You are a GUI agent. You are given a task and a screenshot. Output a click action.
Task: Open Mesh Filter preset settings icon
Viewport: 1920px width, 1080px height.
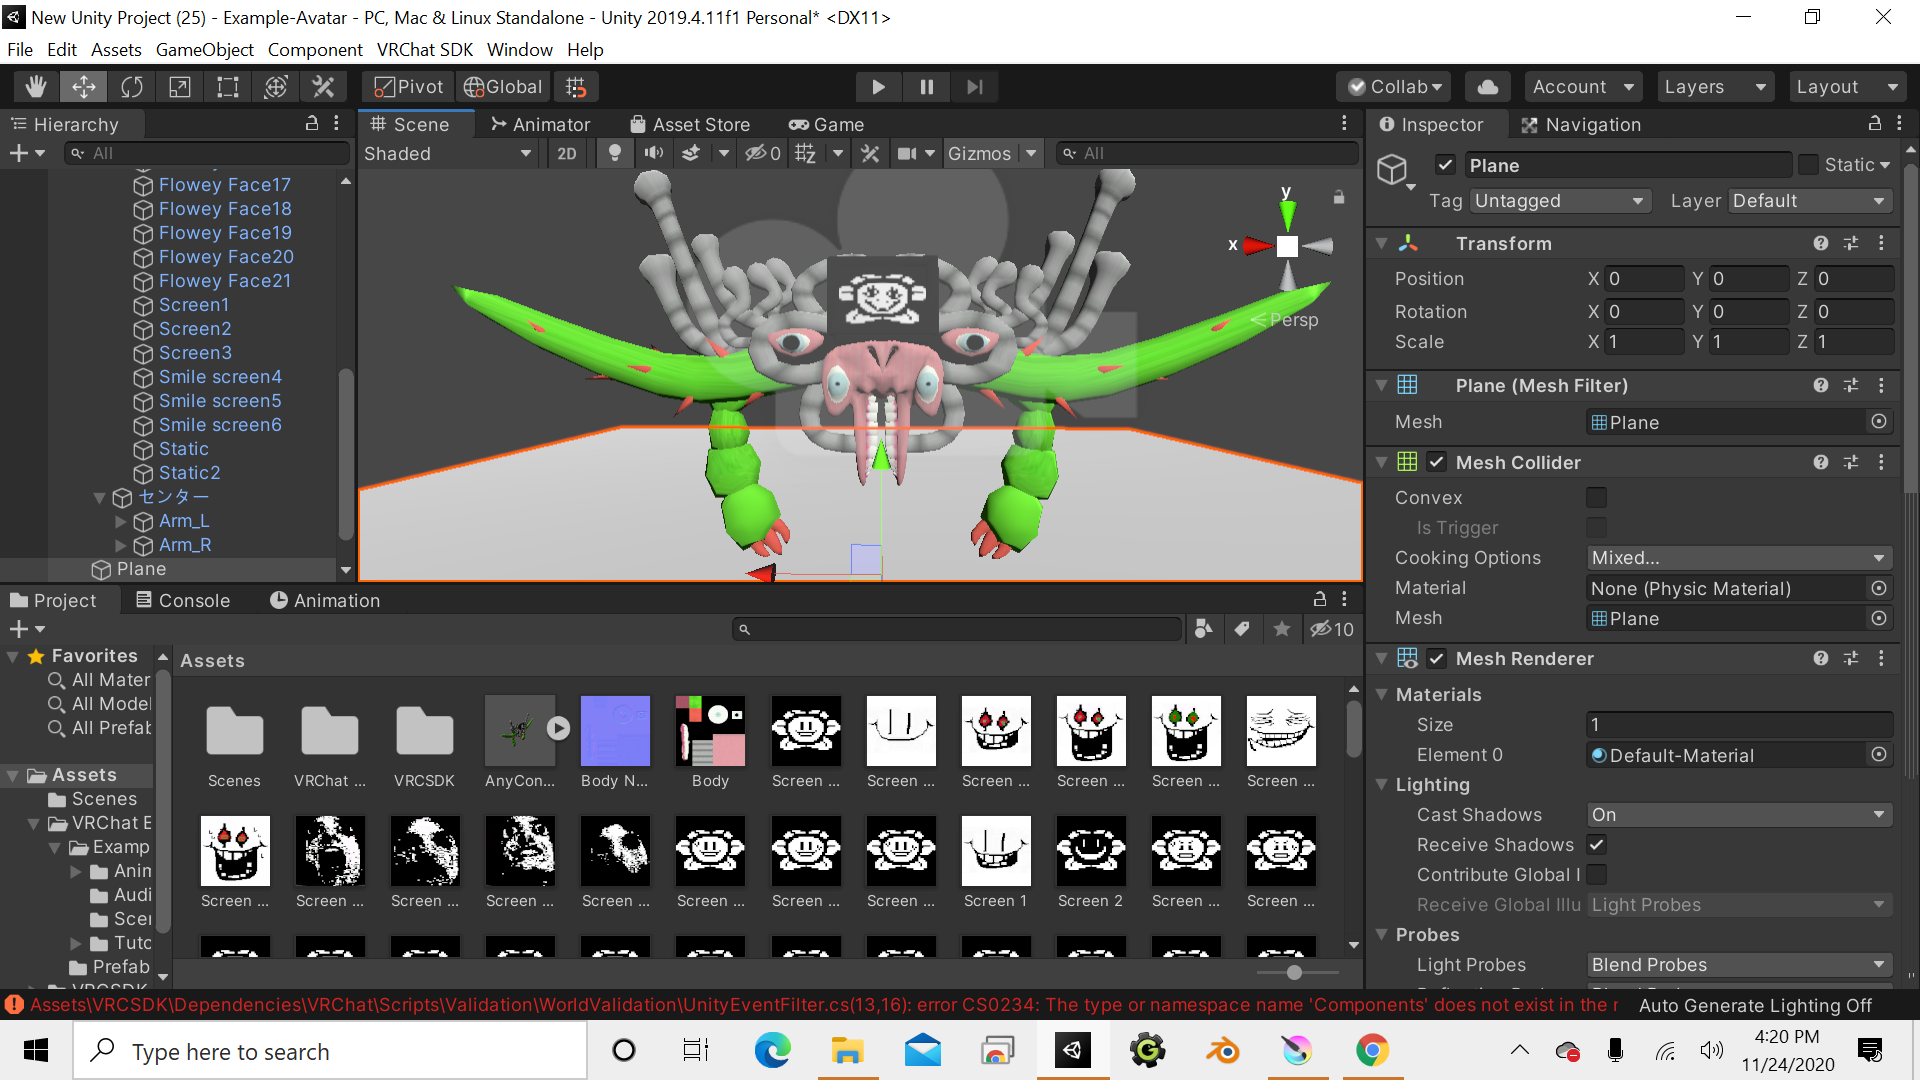1851,385
